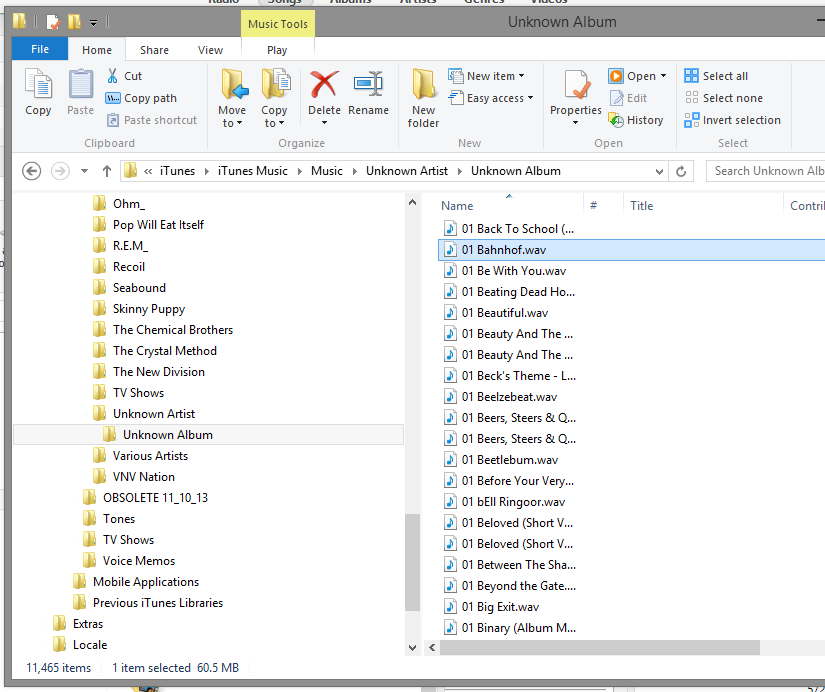Go up one folder level

[x=107, y=171]
